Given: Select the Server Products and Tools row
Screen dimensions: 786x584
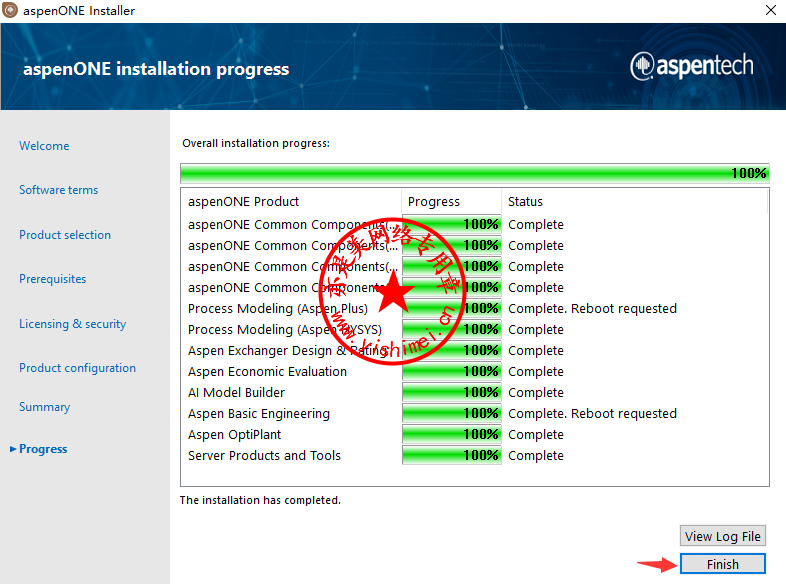Looking at the screenshot, I should (x=474, y=456).
